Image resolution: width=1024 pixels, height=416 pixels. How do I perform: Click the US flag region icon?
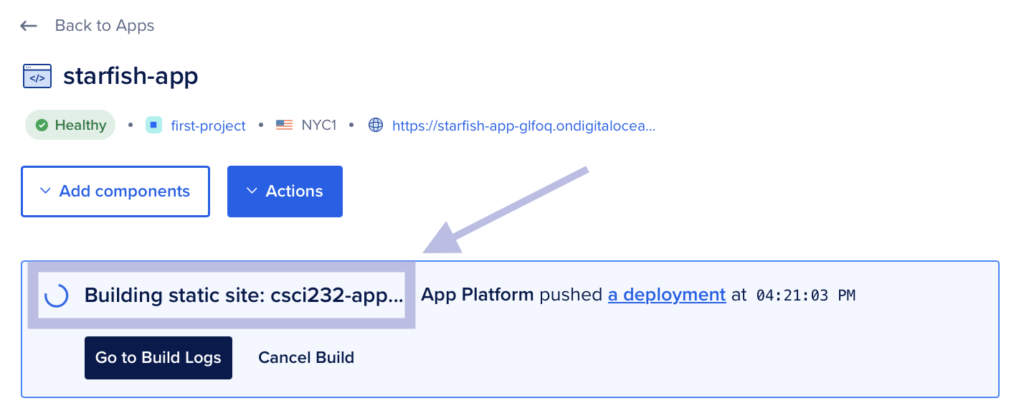284,126
